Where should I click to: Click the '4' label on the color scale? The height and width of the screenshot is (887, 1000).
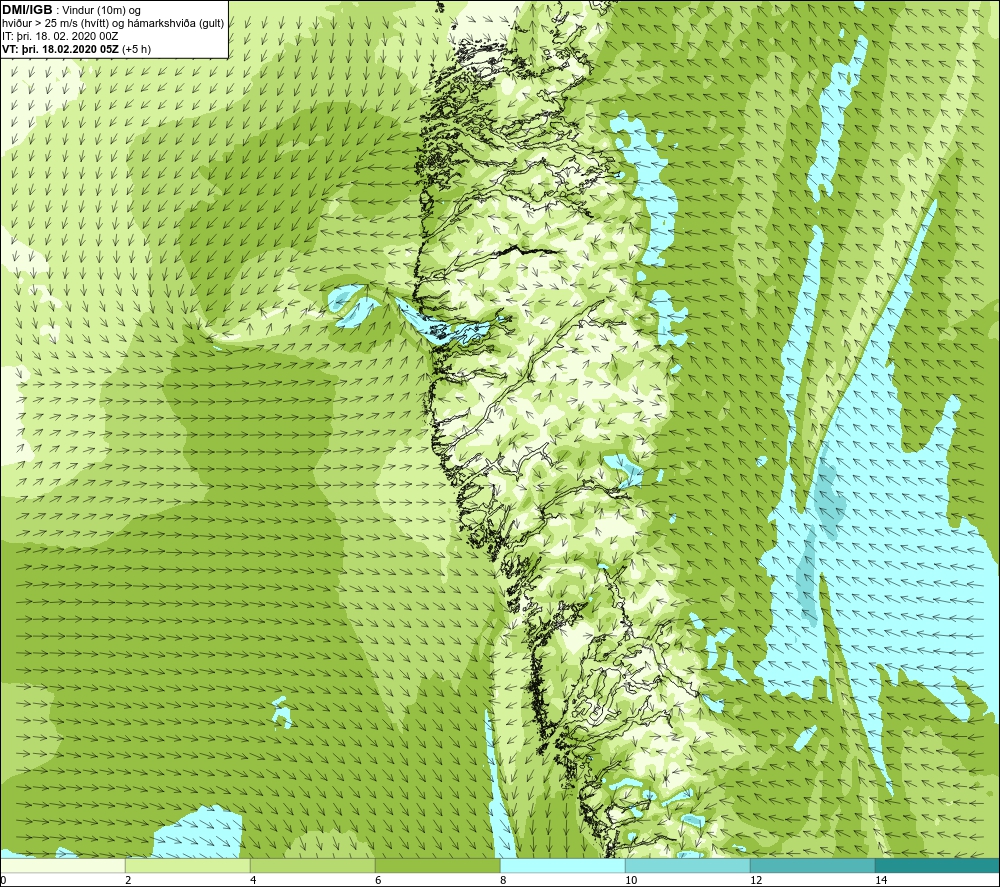coord(253,880)
